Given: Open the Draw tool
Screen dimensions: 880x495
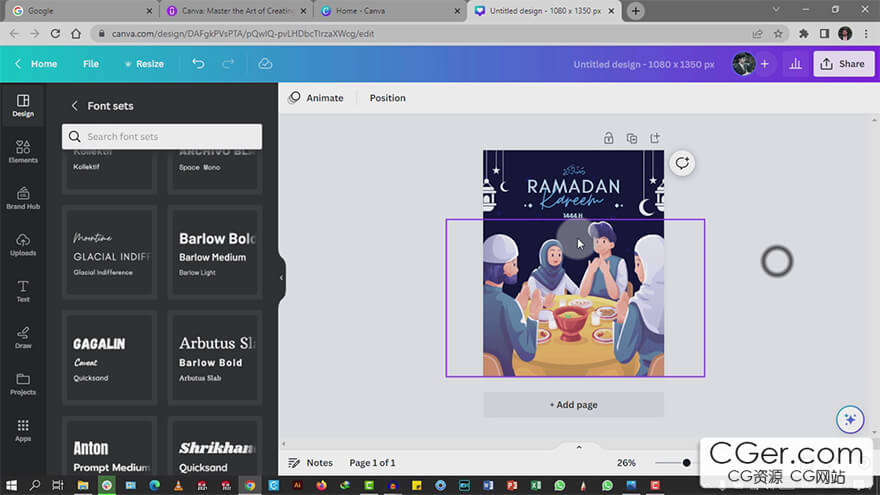Looking at the screenshot, I should pyautogui.click(x=23, y=337).
